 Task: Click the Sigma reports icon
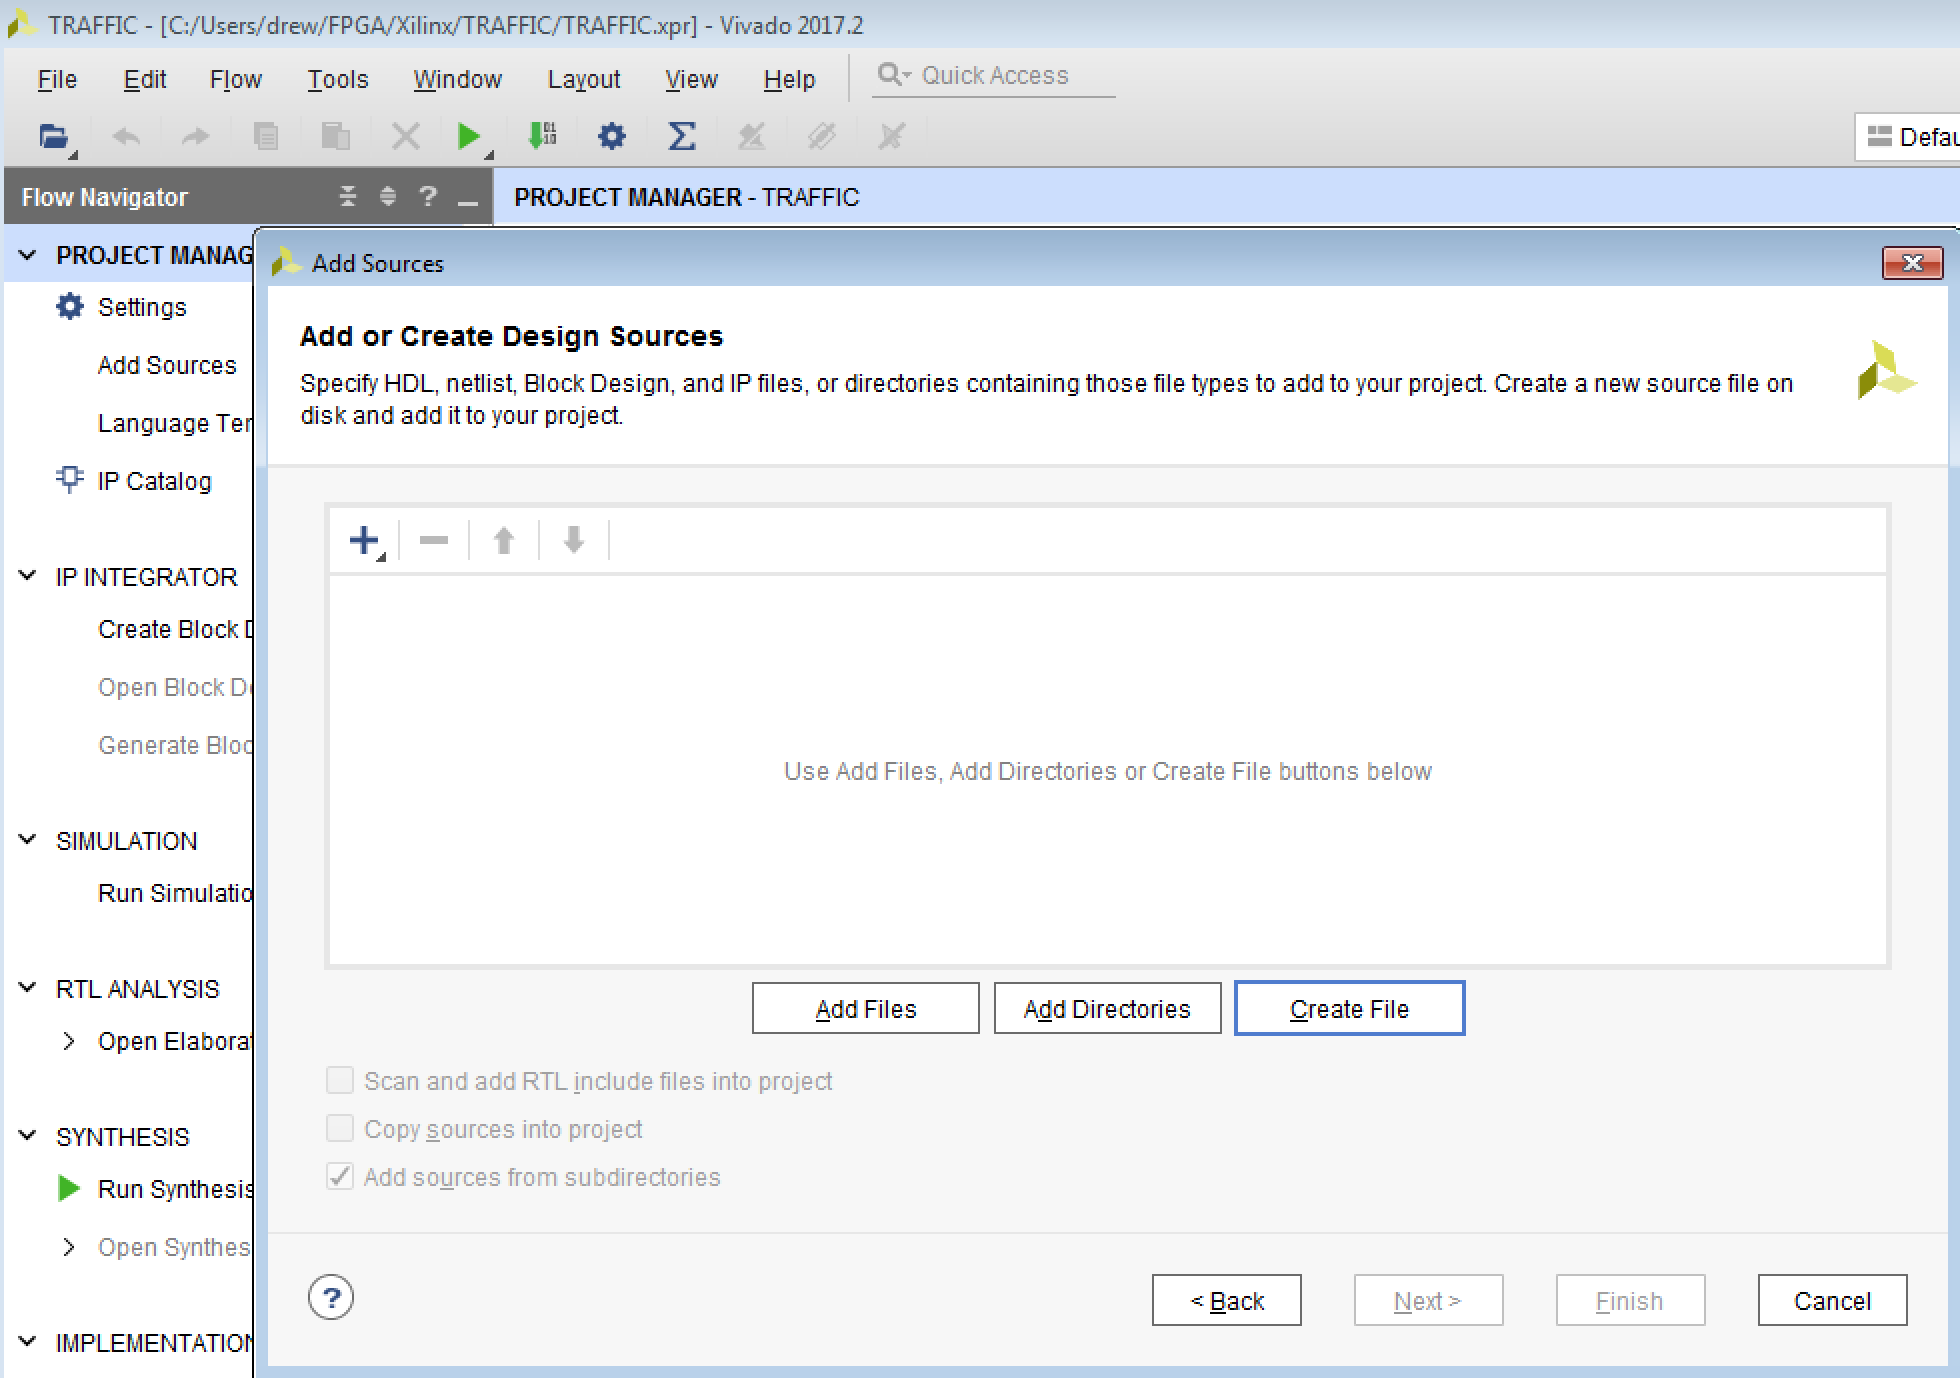[x=682, y=136]
